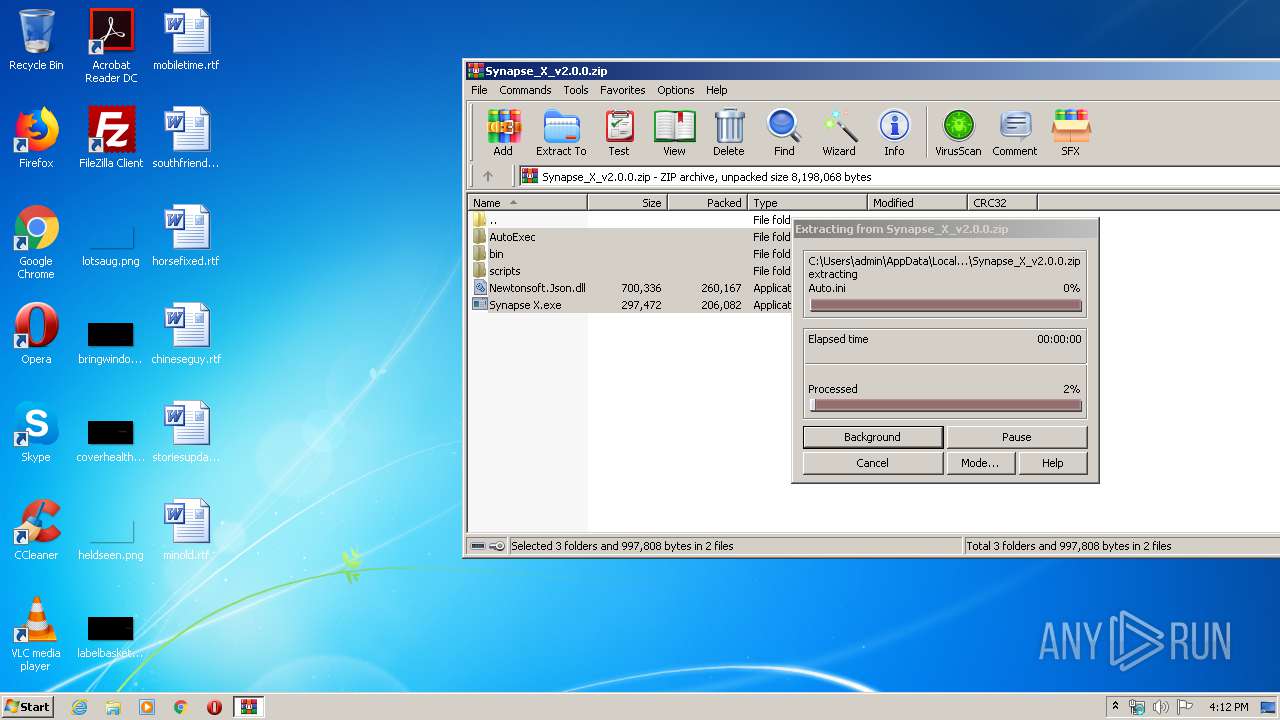The height and width of the screenshot is (720, 1280).
Task: Select the Extract To toolbar icon
Action: [x=561, y=134]
